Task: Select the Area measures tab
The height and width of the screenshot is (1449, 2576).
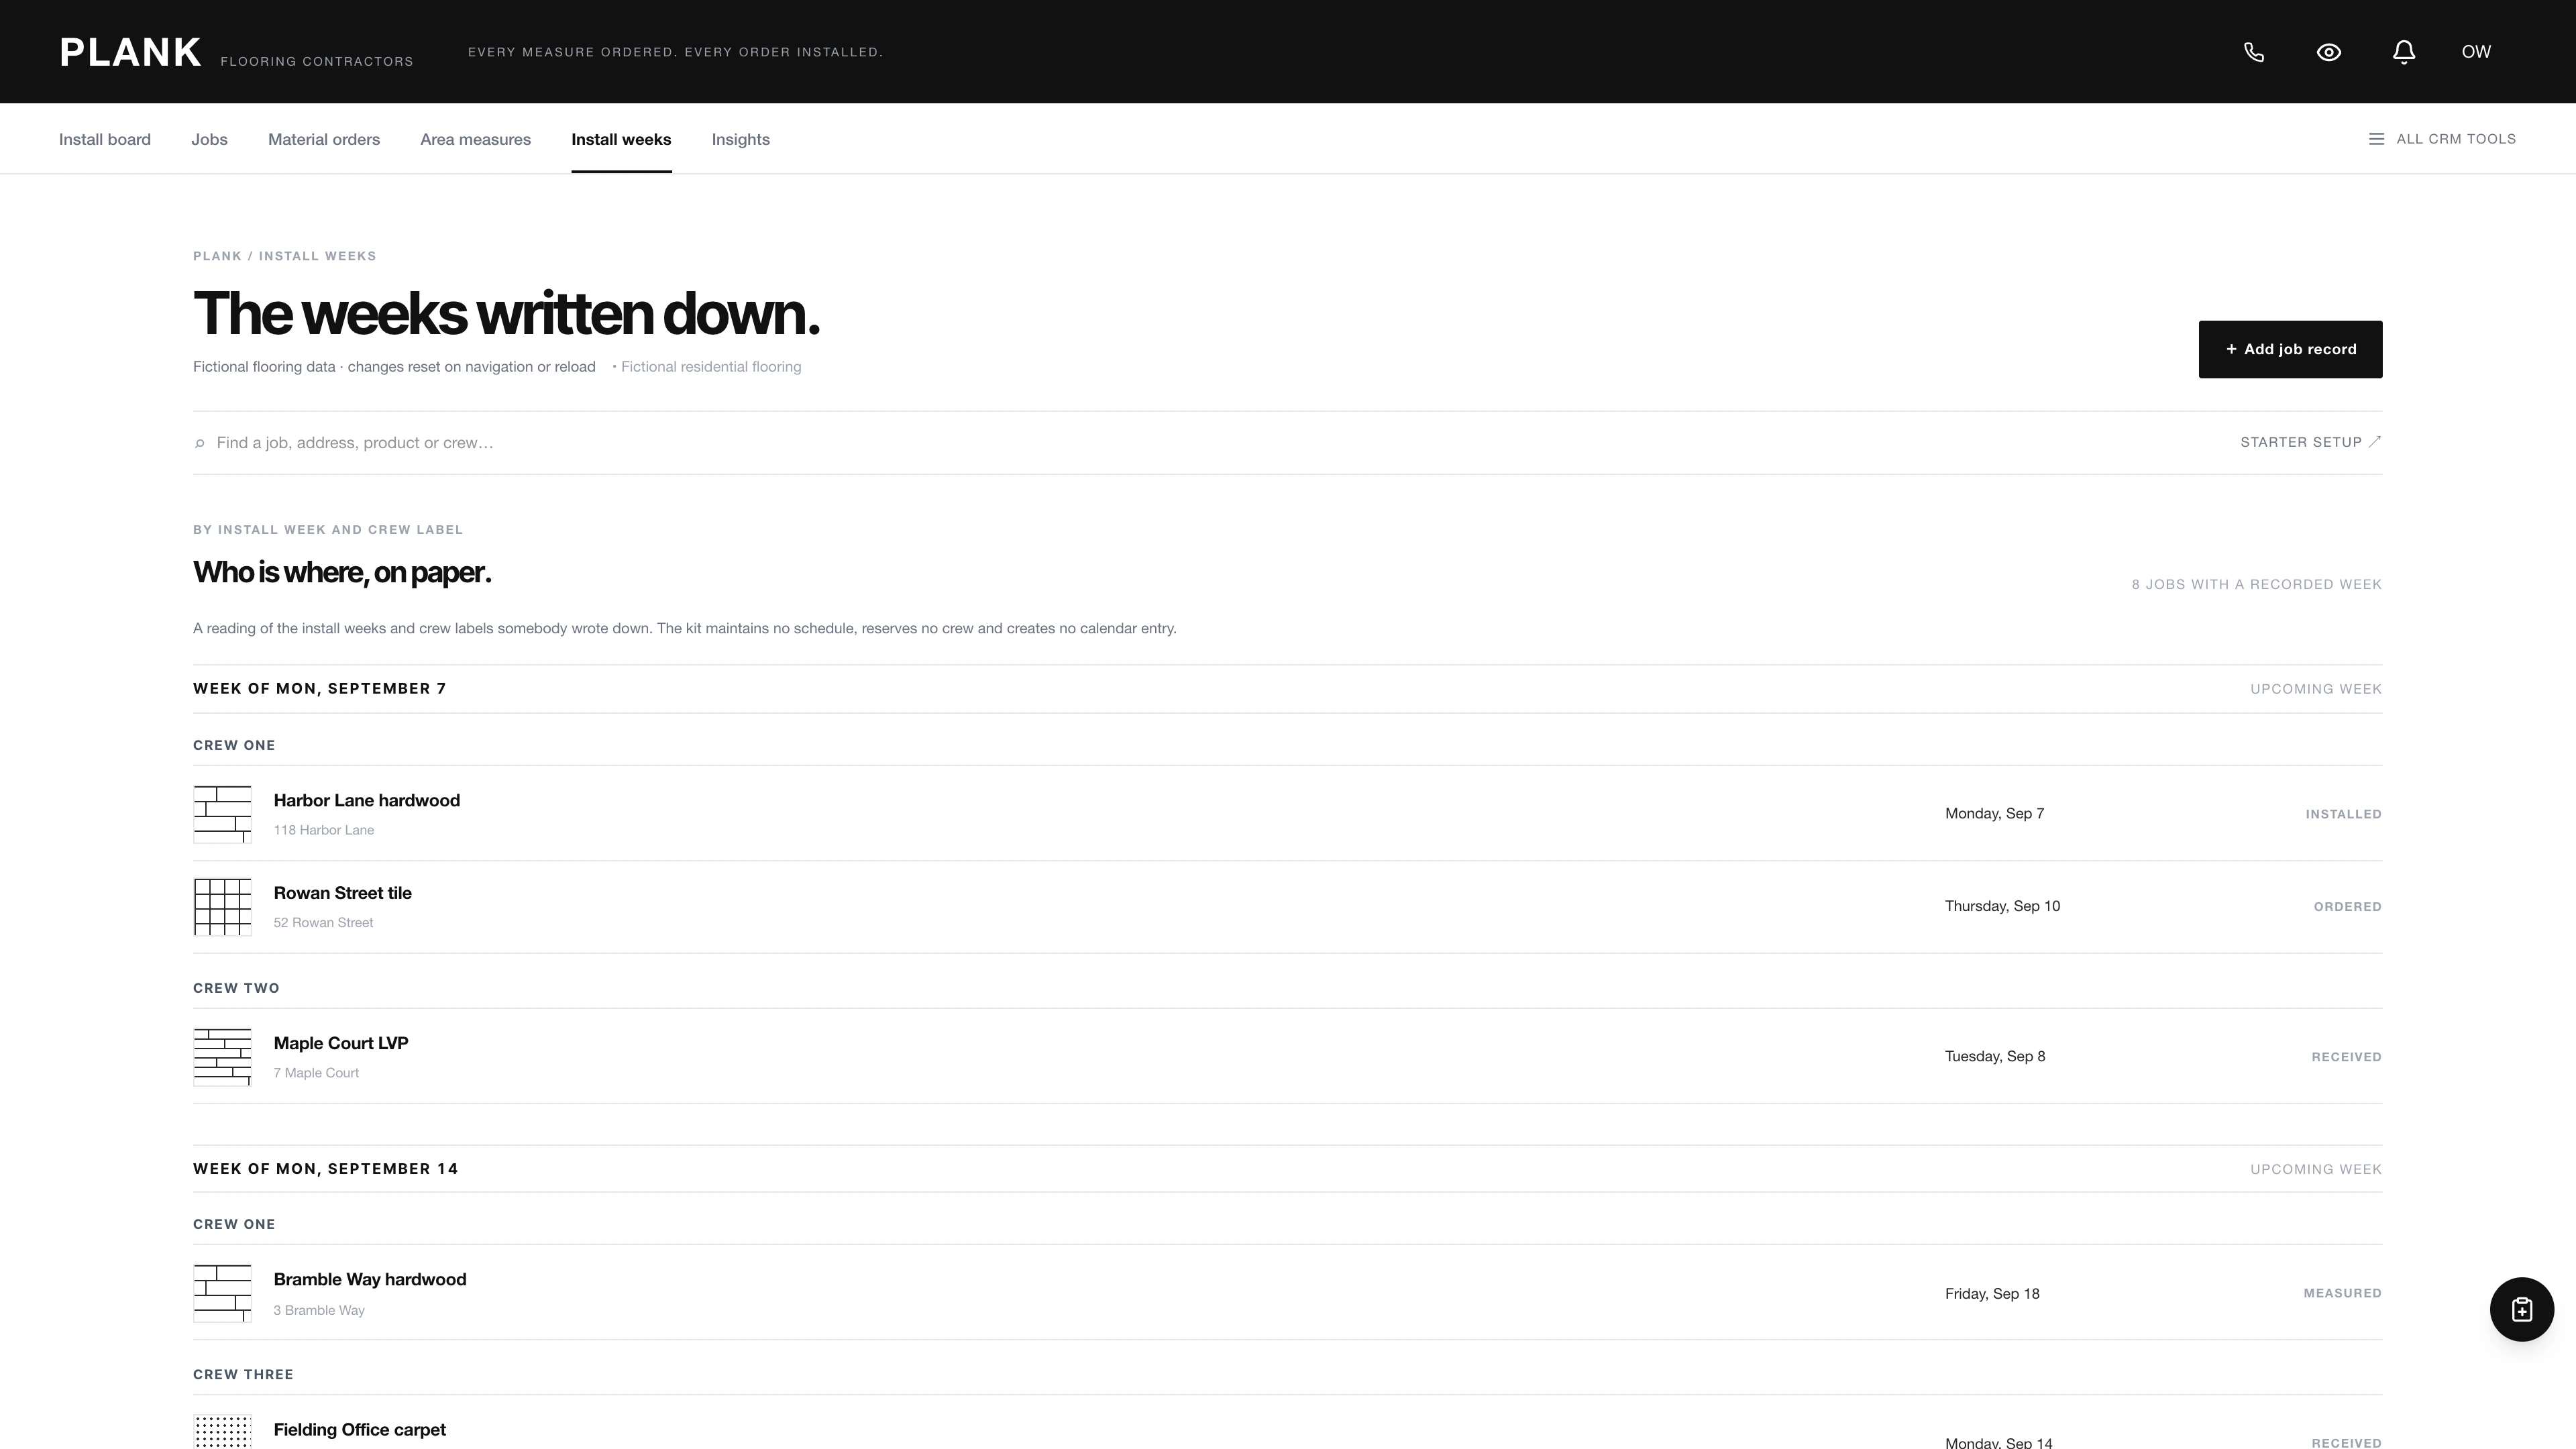Action: (x=475, y=139)
